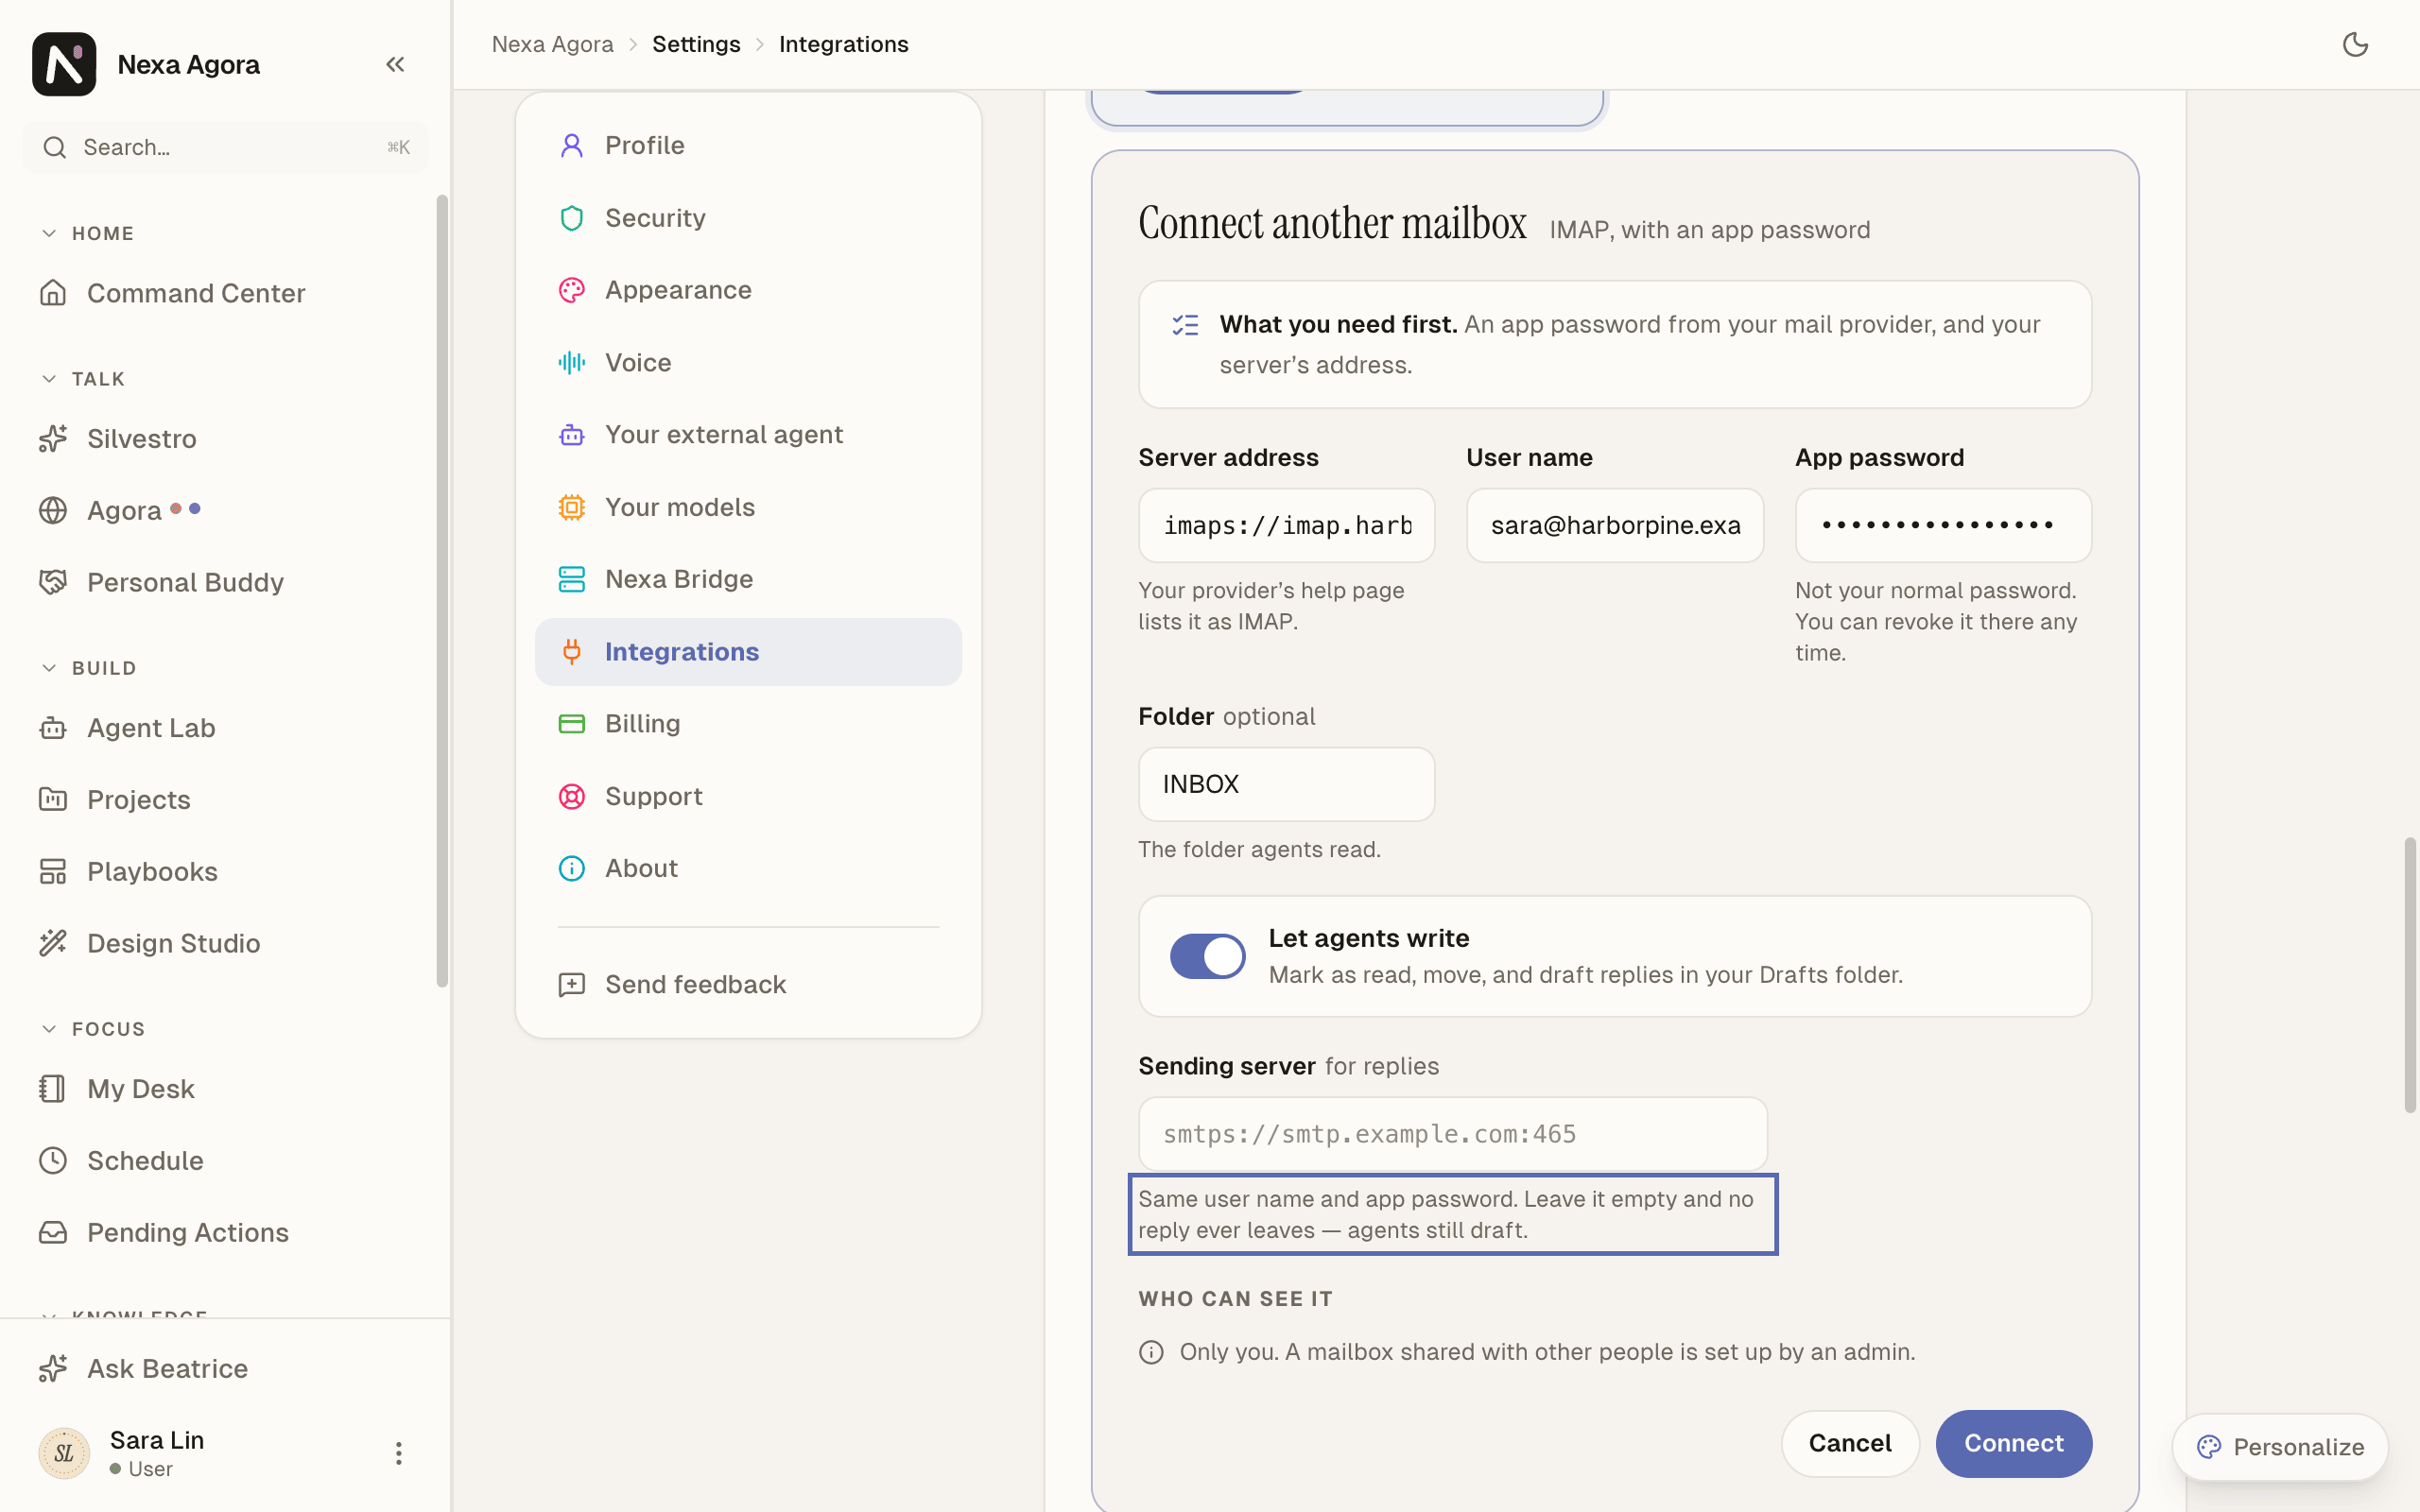Open Billing settings
Screen dimensions: 2420x1512
pos(748,723)
